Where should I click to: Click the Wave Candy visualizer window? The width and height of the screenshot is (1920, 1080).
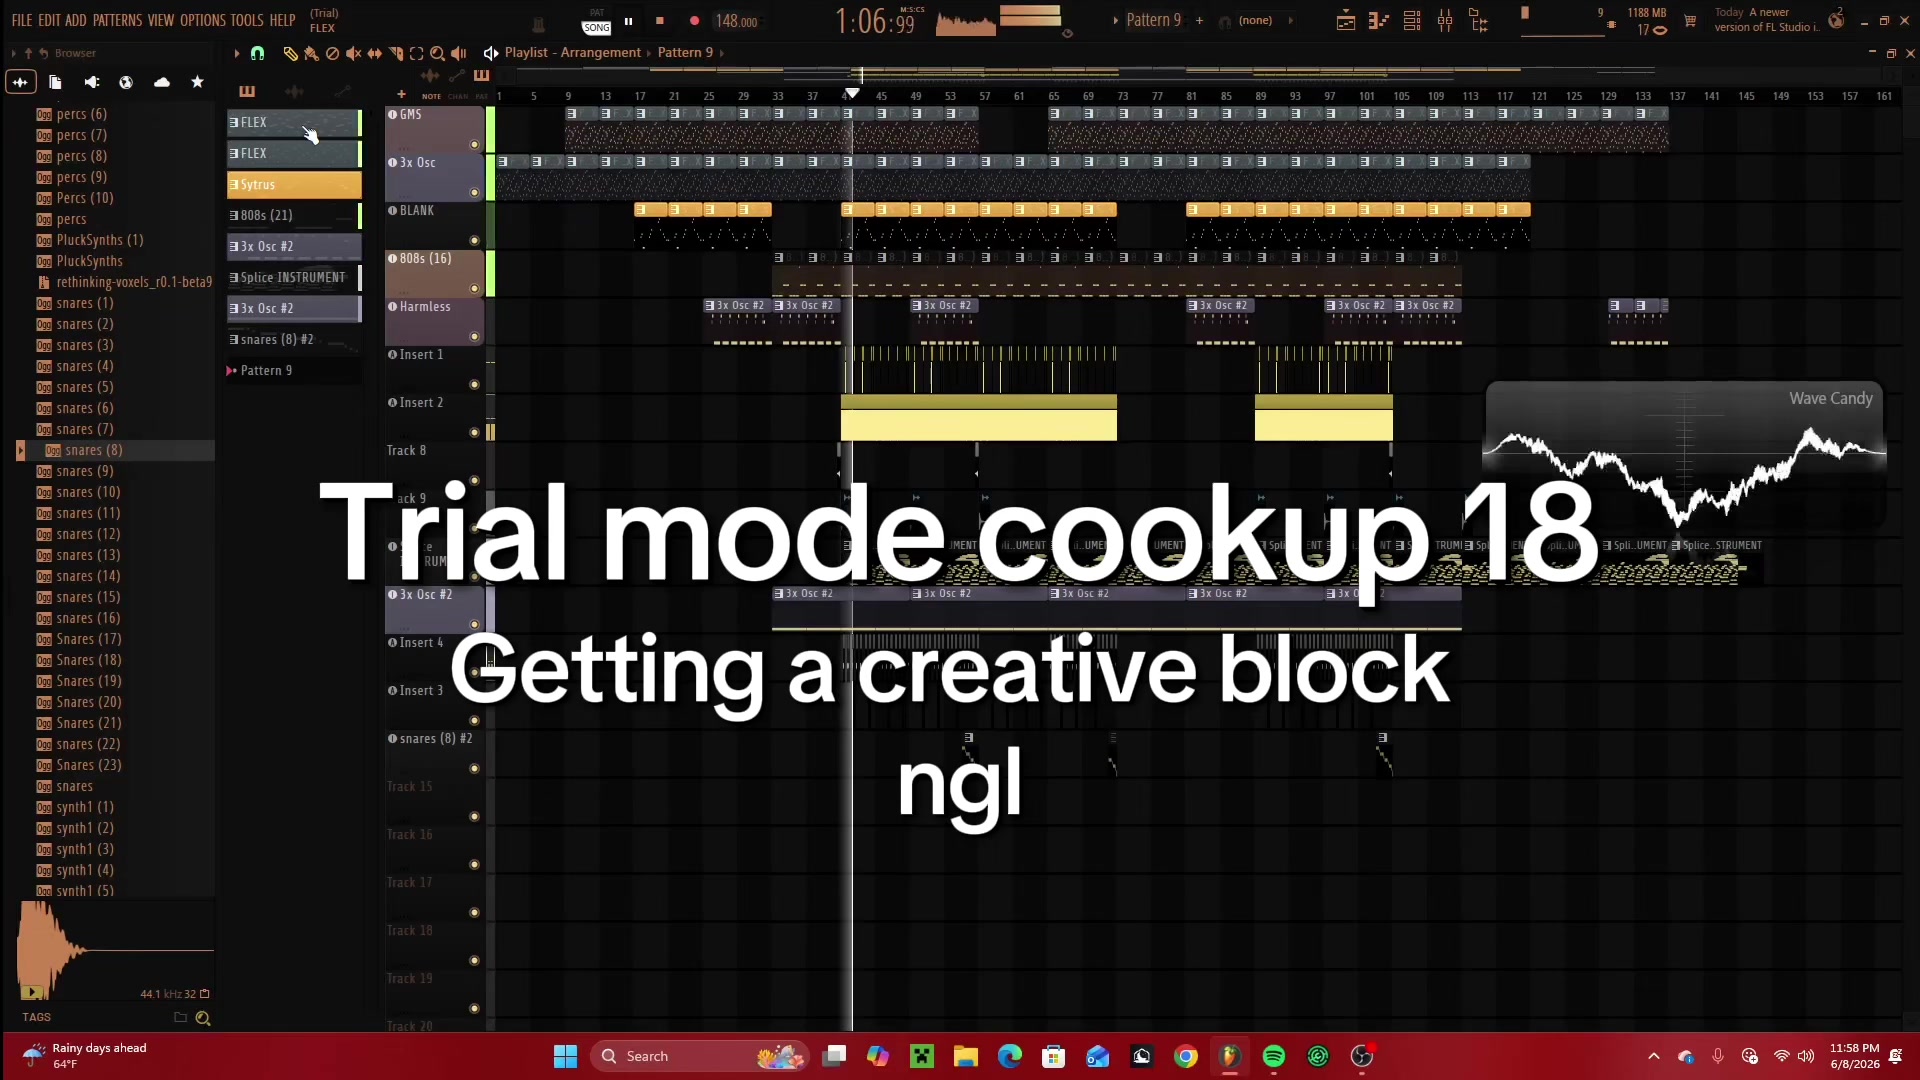(x=1685, y=455)
